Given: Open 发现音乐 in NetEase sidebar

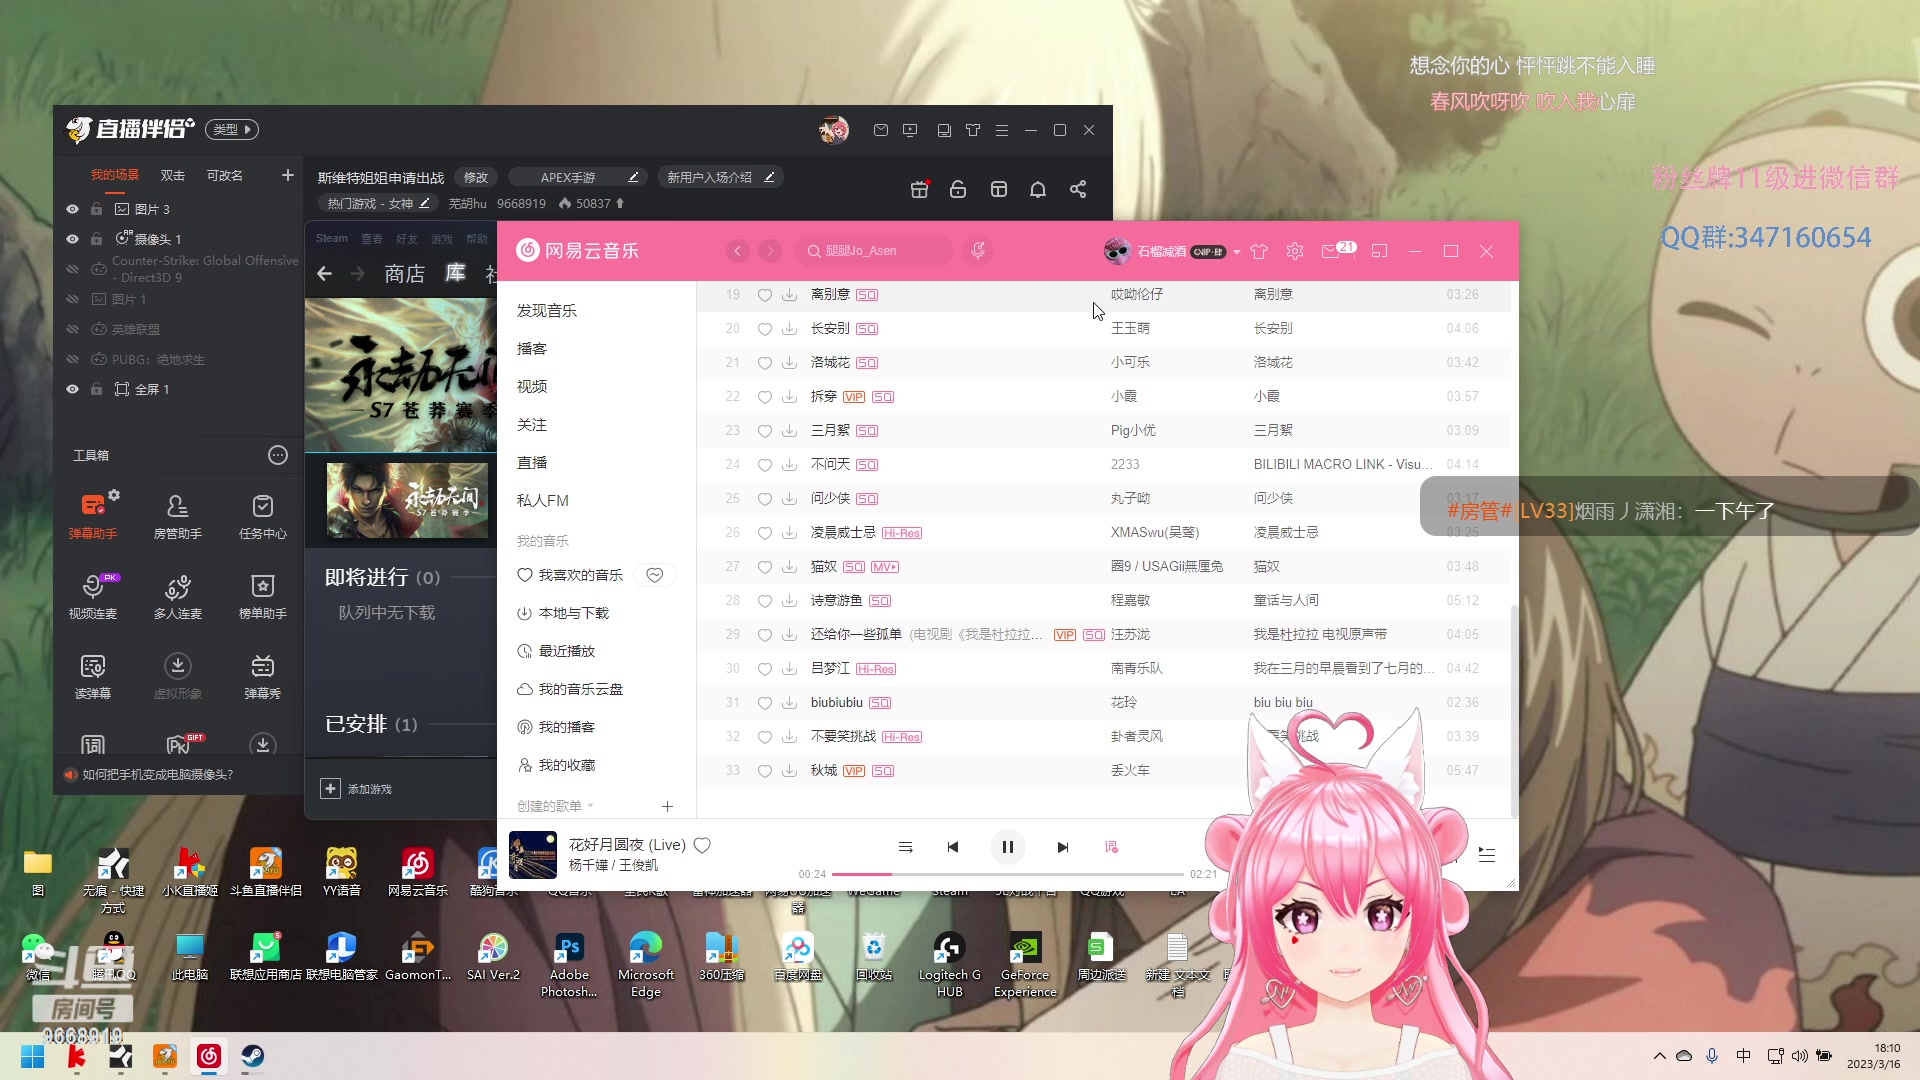Looking at the screenshot, I should (x=546, y=311).
